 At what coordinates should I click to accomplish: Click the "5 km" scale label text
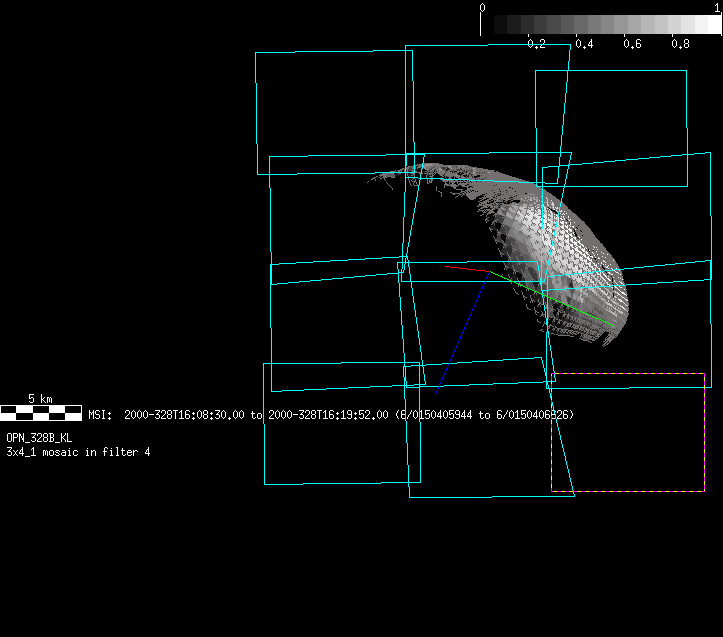[40, 398]
